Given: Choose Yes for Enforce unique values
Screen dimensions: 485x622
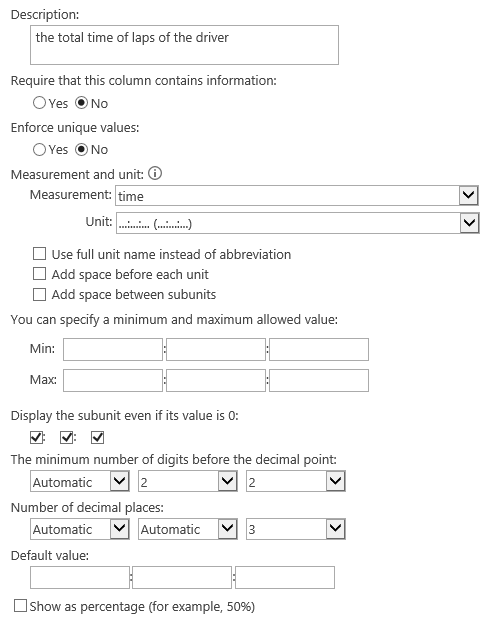Looking at the screenshot, I should click(39, 150).
